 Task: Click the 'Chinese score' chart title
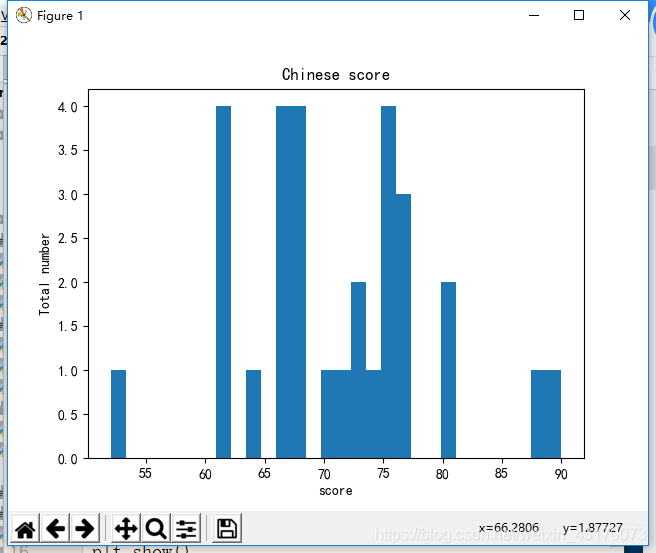point(336,75)
